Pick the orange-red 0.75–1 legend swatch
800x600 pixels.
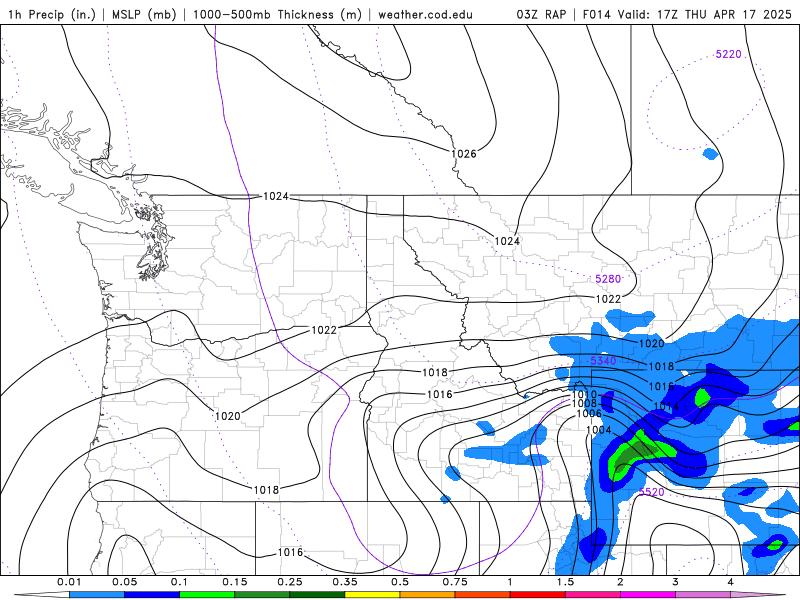(483, 595)
